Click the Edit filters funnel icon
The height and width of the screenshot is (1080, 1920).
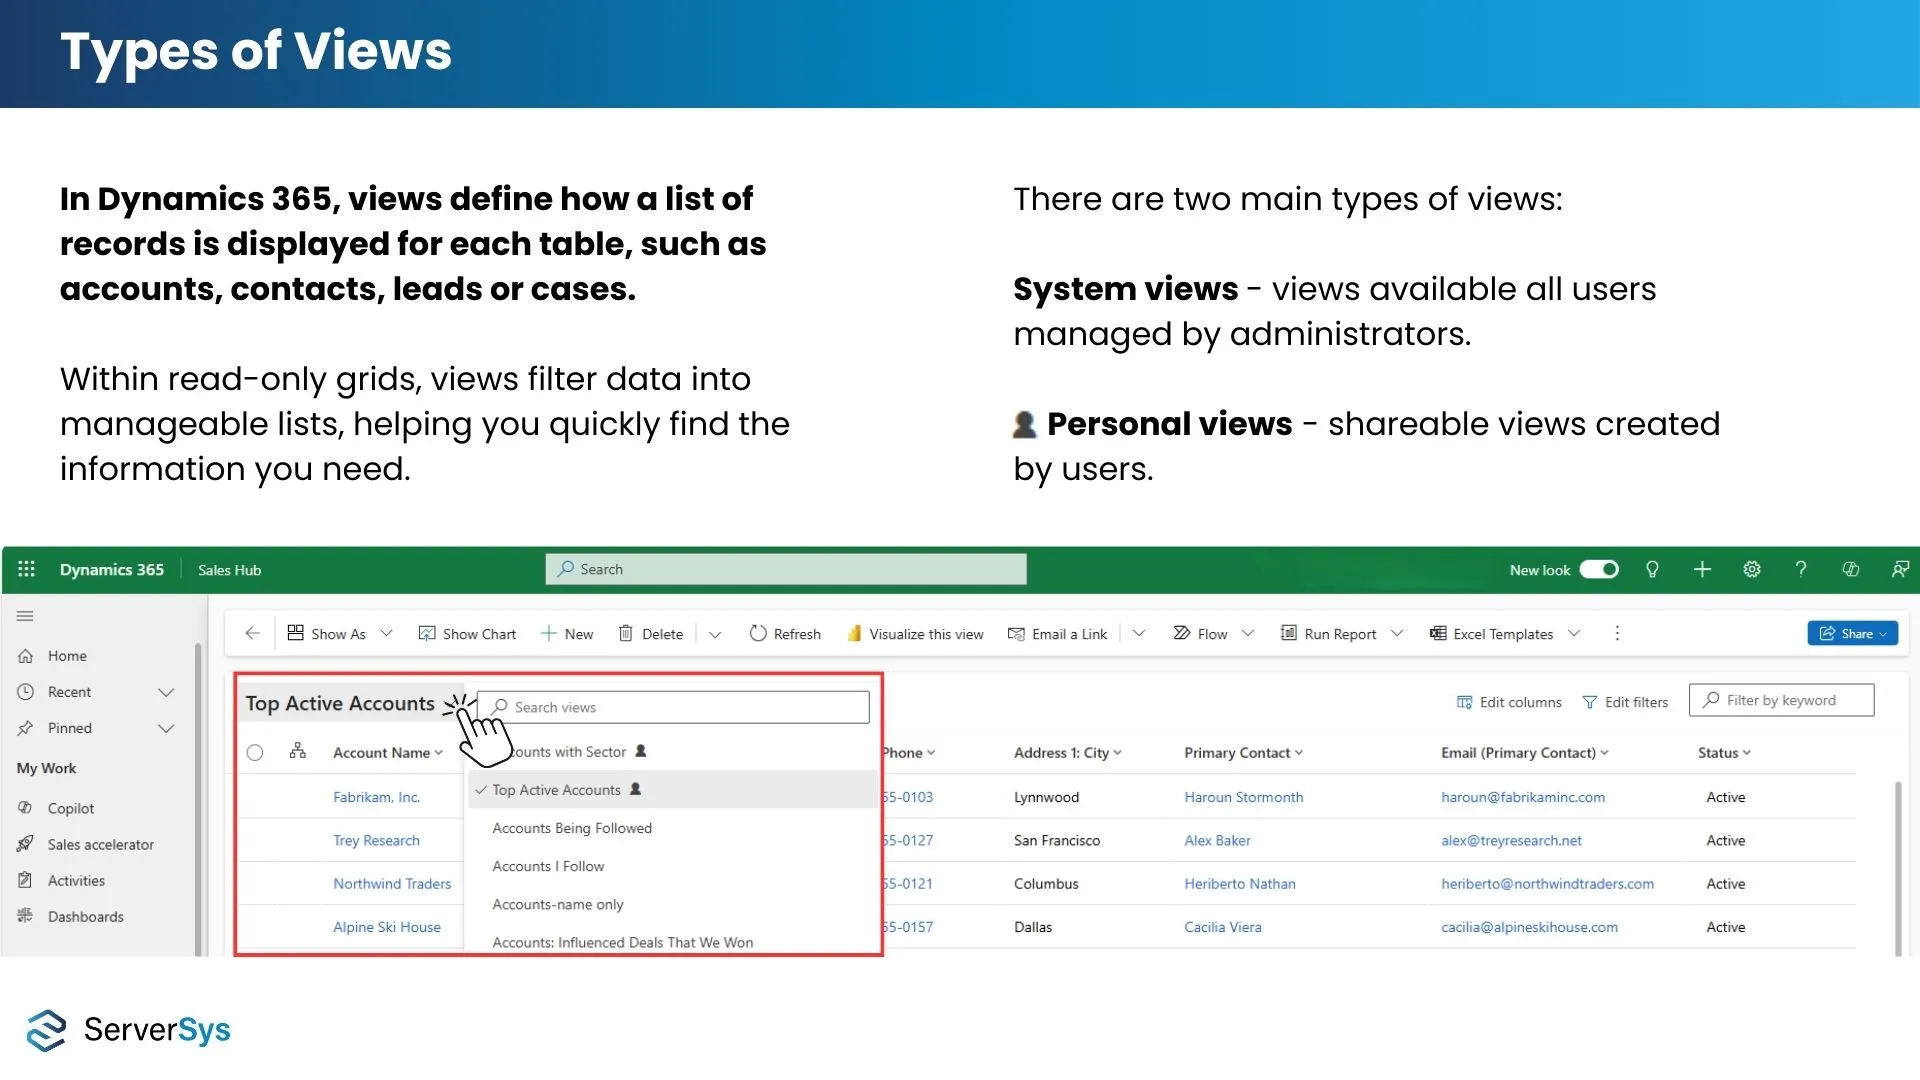pos(1590,702)
